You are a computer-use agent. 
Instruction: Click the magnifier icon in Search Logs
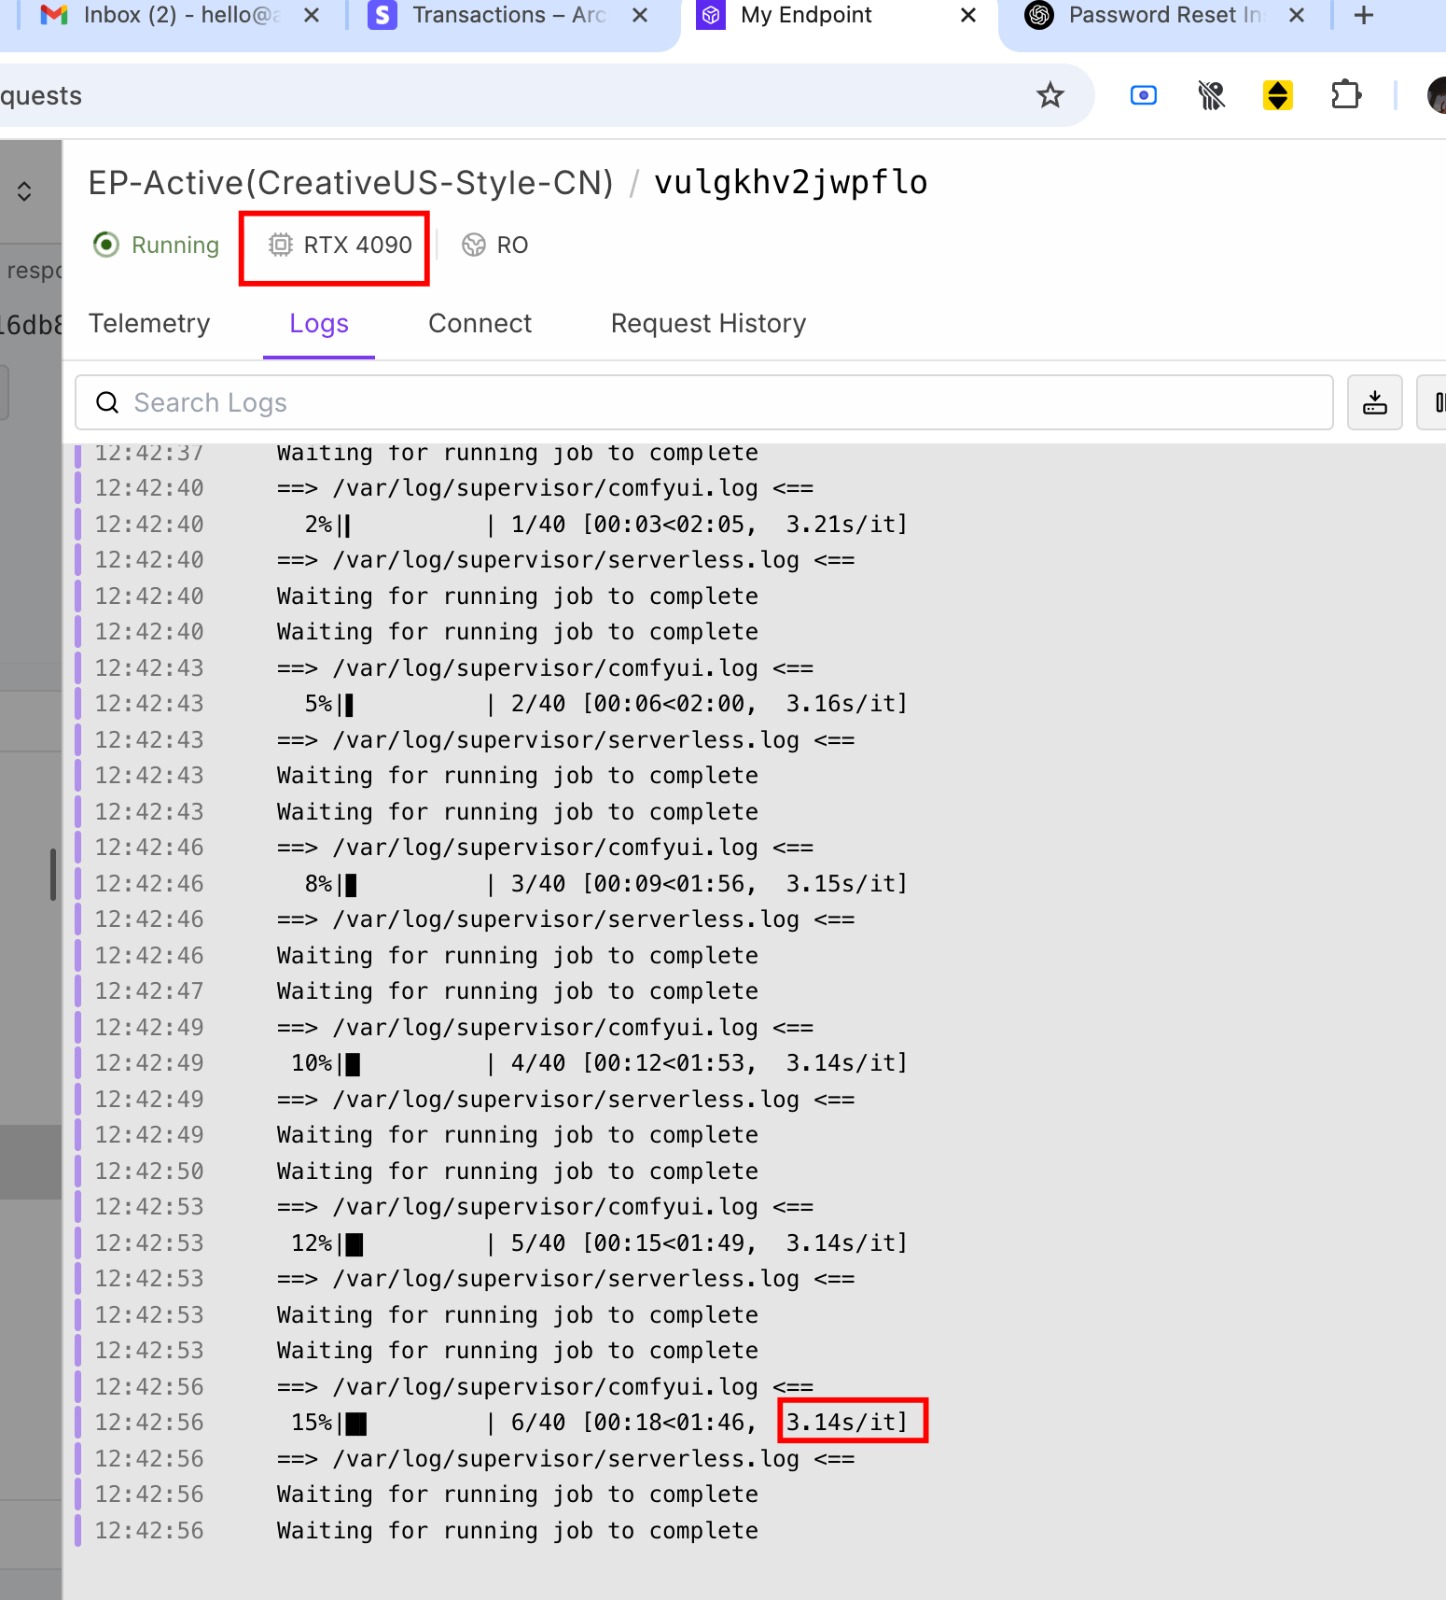107,403
